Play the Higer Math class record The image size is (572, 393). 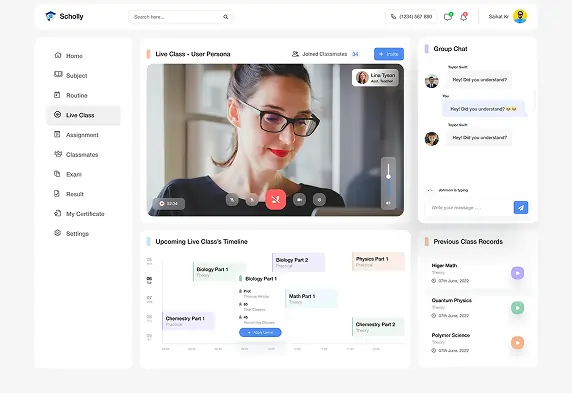517,273
